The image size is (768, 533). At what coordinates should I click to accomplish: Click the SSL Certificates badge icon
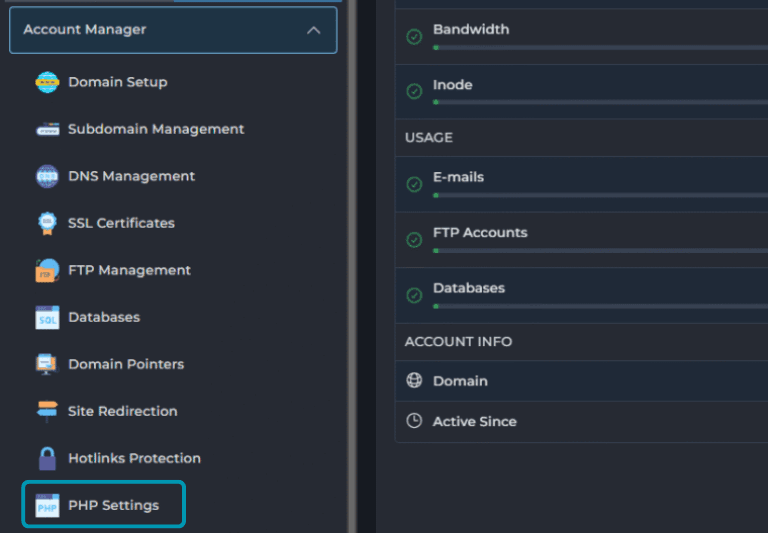point(47,224)
